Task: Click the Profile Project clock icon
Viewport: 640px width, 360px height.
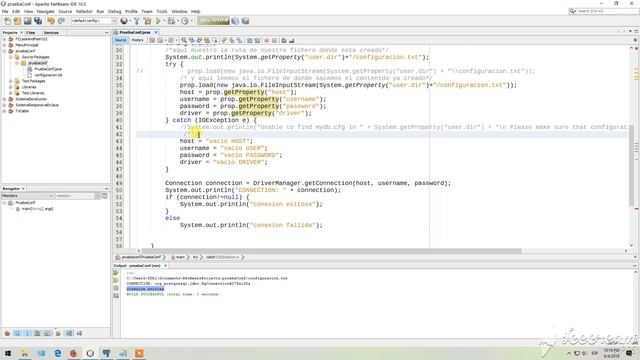Action: 185,21
